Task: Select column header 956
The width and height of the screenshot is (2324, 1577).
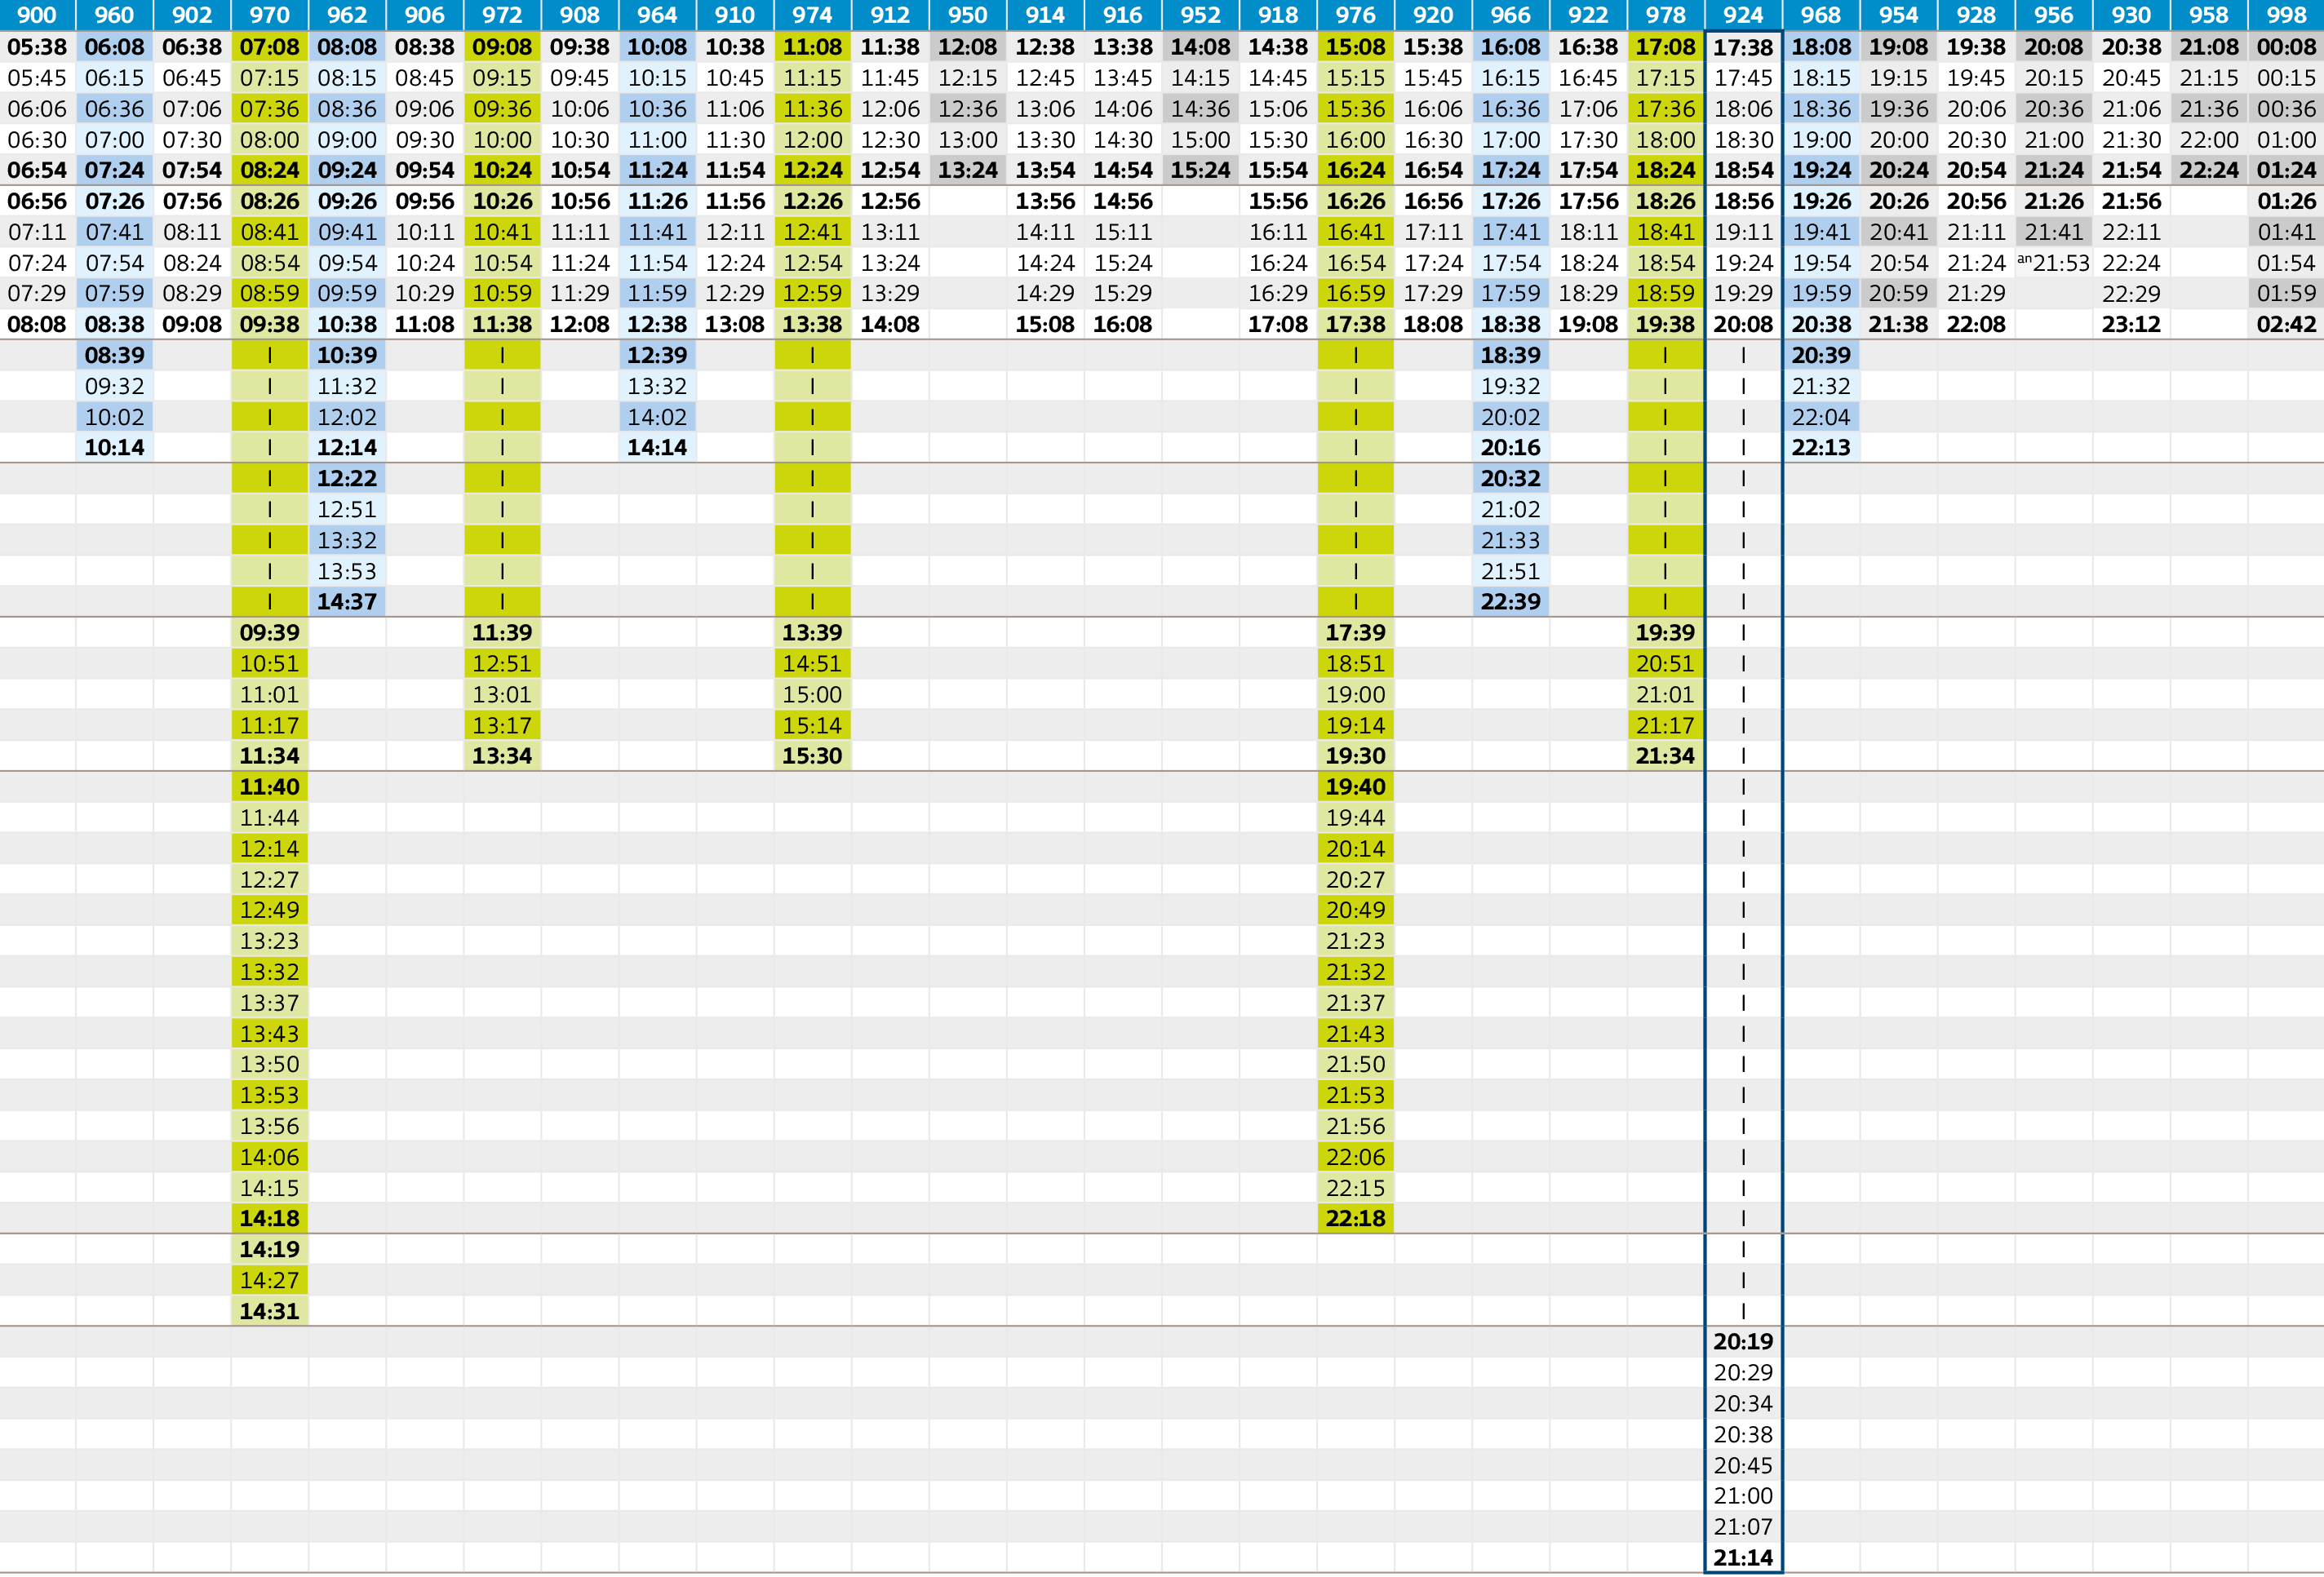Action: (2054, 15)
